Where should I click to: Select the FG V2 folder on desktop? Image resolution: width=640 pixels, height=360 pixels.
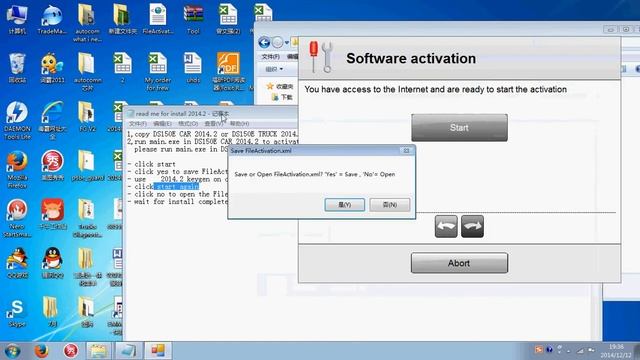87,117
